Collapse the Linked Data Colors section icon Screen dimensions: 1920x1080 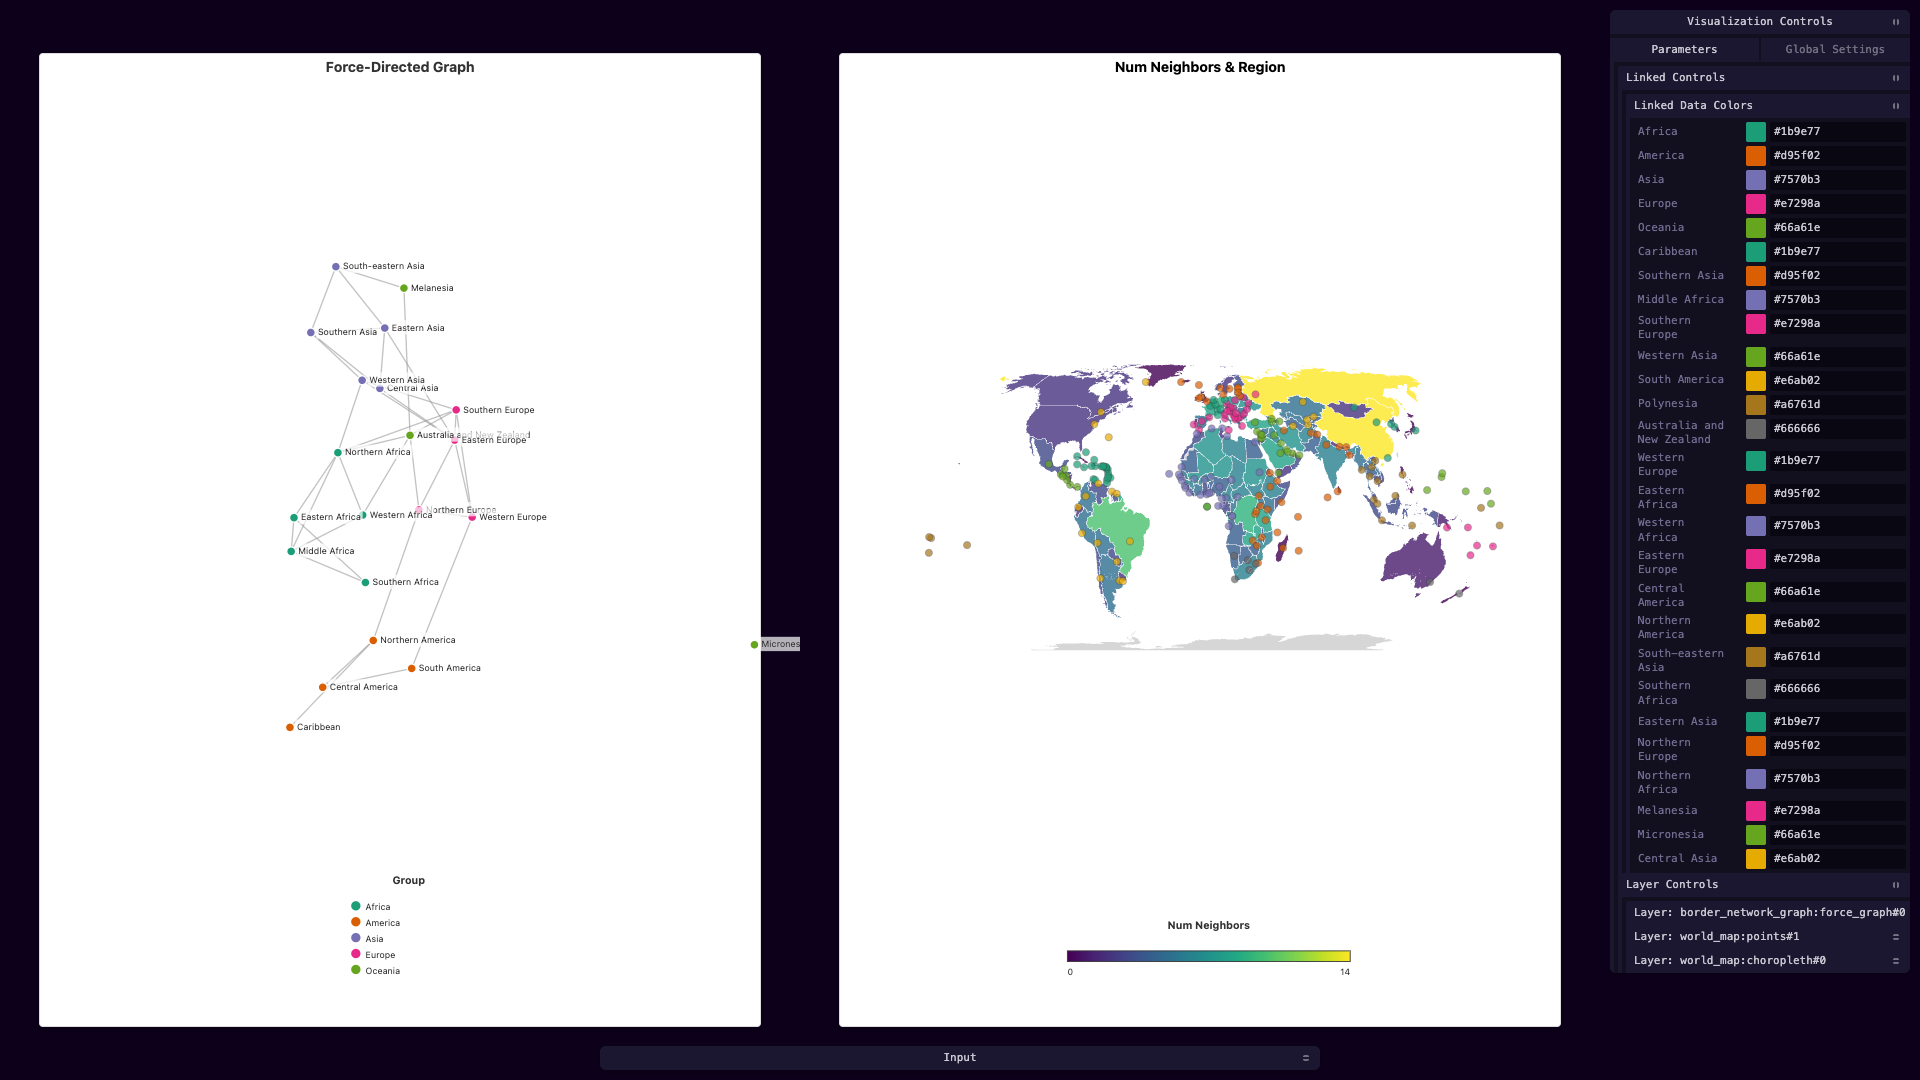point(1895,106)
